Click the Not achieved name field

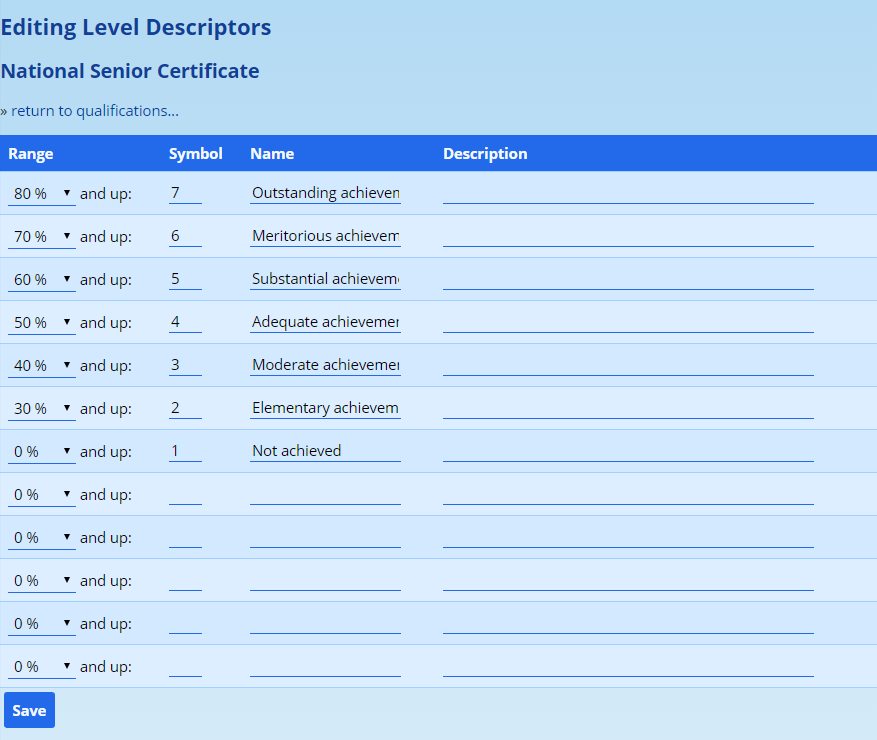coord(325,451)
